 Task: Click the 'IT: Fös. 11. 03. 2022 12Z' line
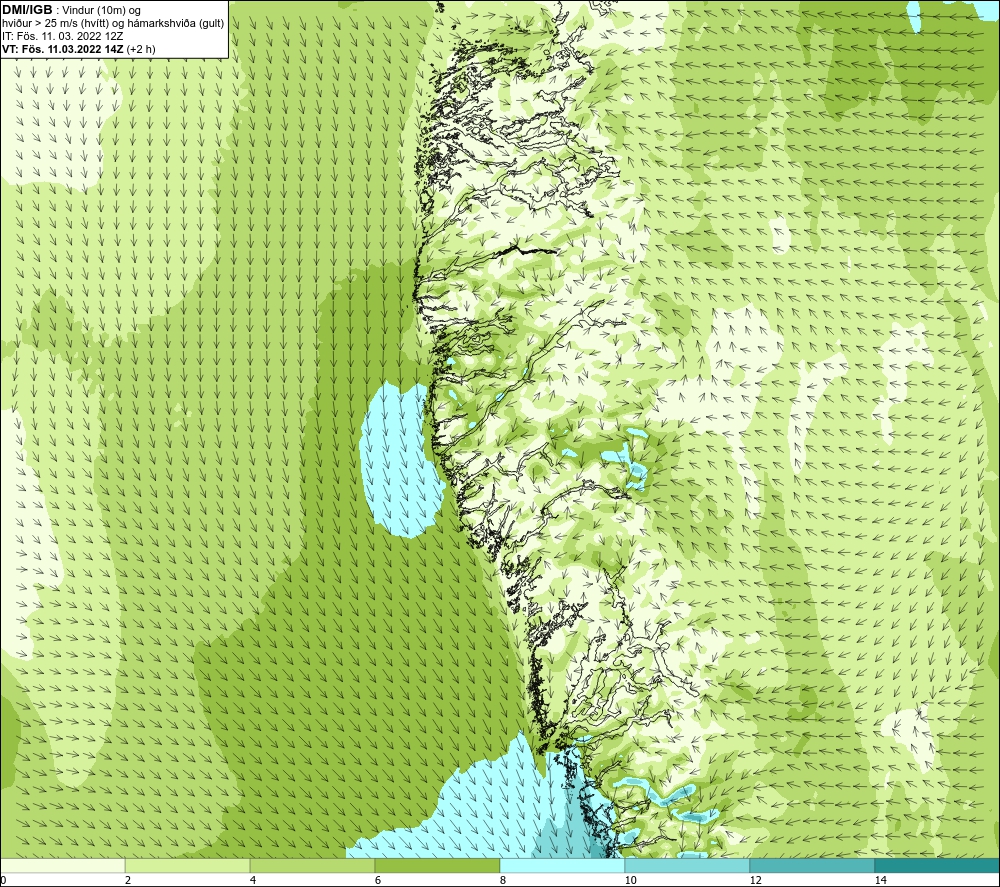(x=62, y=36)
